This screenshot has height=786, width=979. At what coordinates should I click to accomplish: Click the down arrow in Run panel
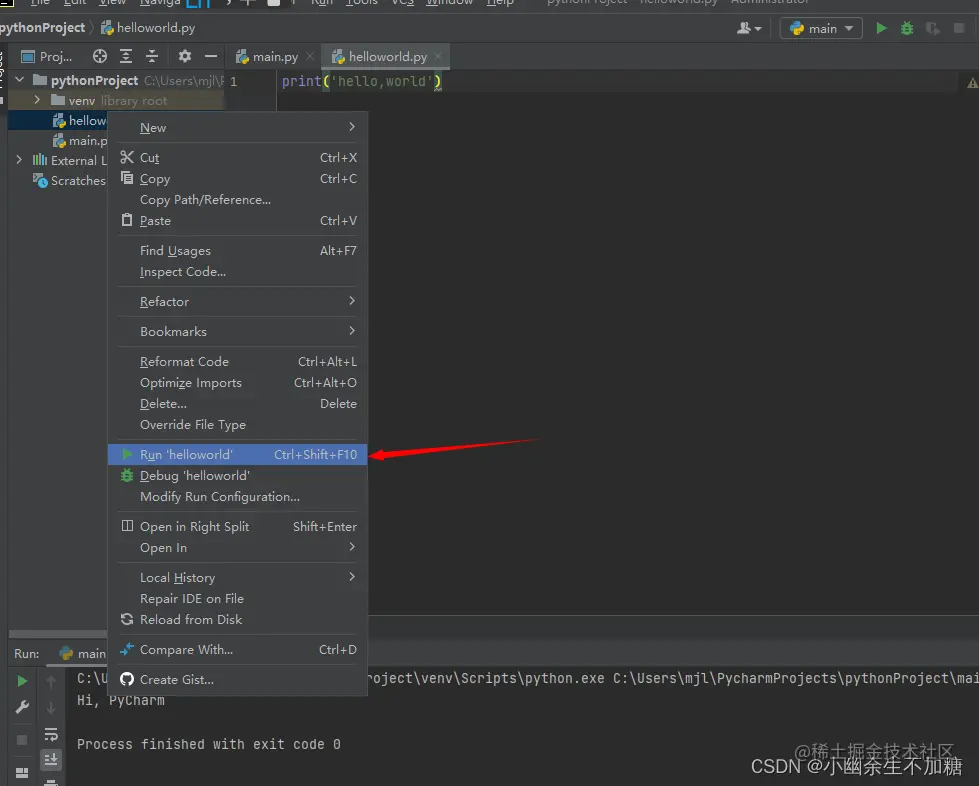click(x=51, y=708)
